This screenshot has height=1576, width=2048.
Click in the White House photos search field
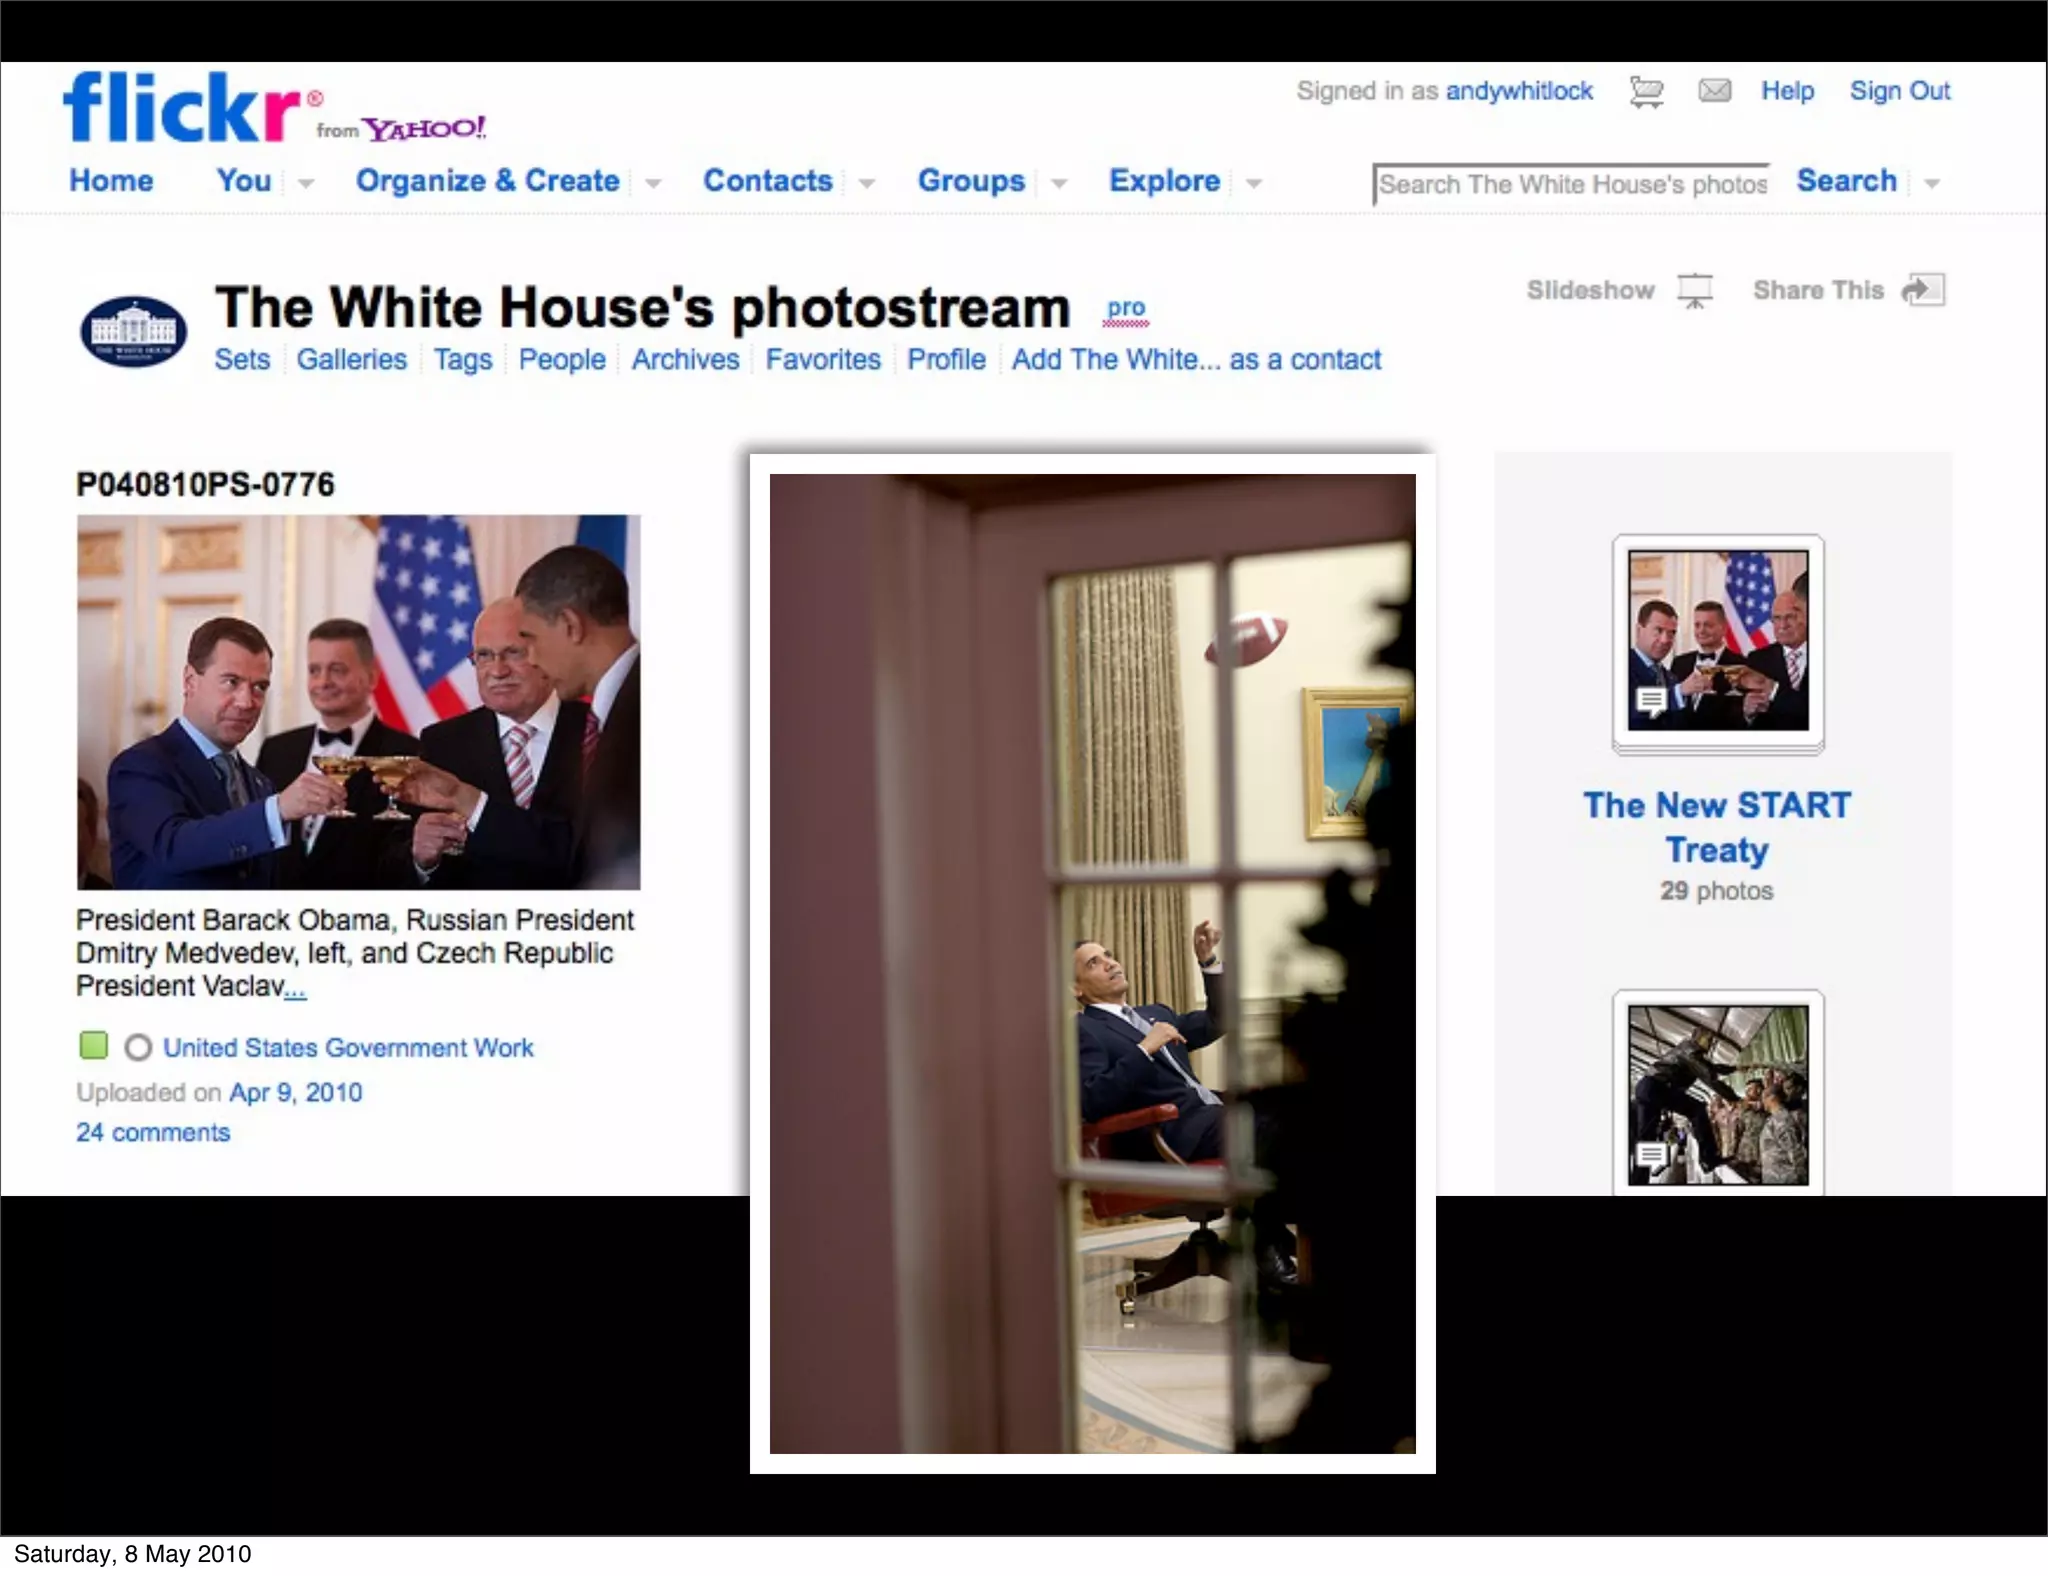point(1571,184)
